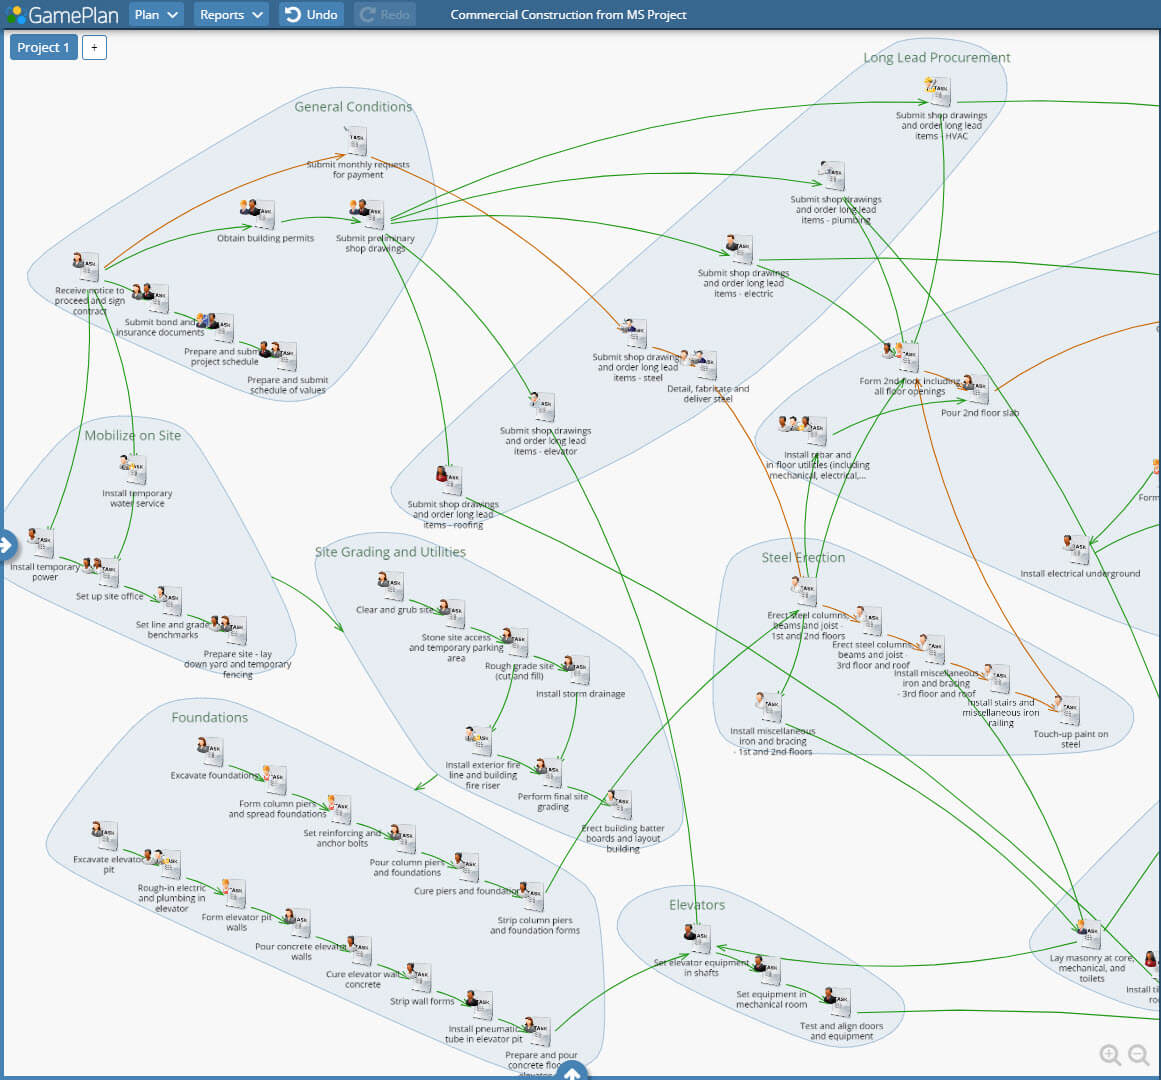The image size is (1161, 1080).
Task: Click the zoom out control
Action: click(1138, 1054)
